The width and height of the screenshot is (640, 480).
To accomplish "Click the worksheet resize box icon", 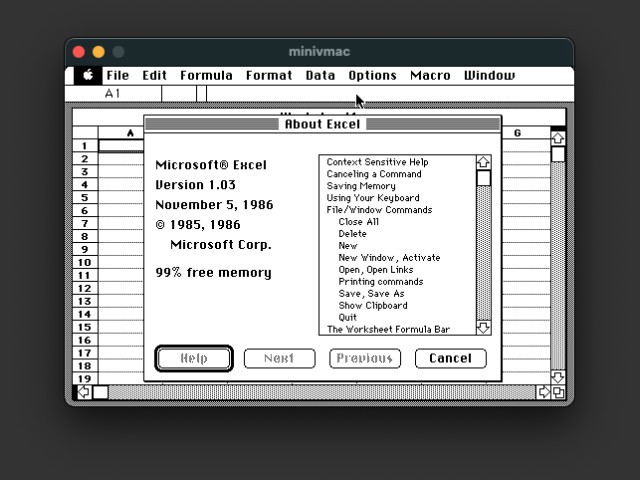I will pos(558,392).
